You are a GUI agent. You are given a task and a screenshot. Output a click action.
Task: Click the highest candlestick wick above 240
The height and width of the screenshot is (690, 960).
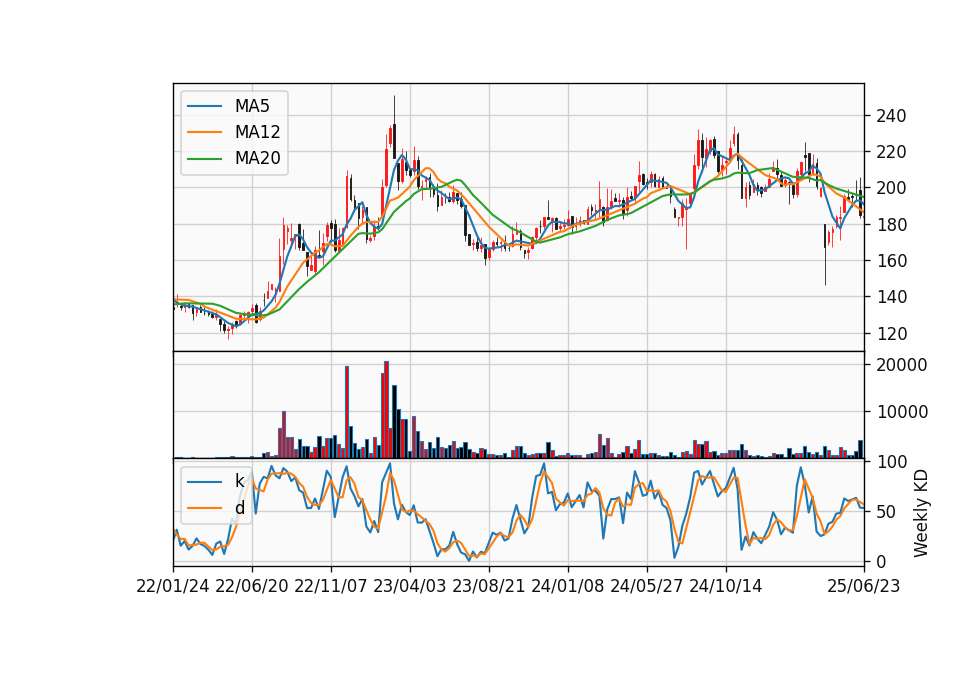(394, 110)
